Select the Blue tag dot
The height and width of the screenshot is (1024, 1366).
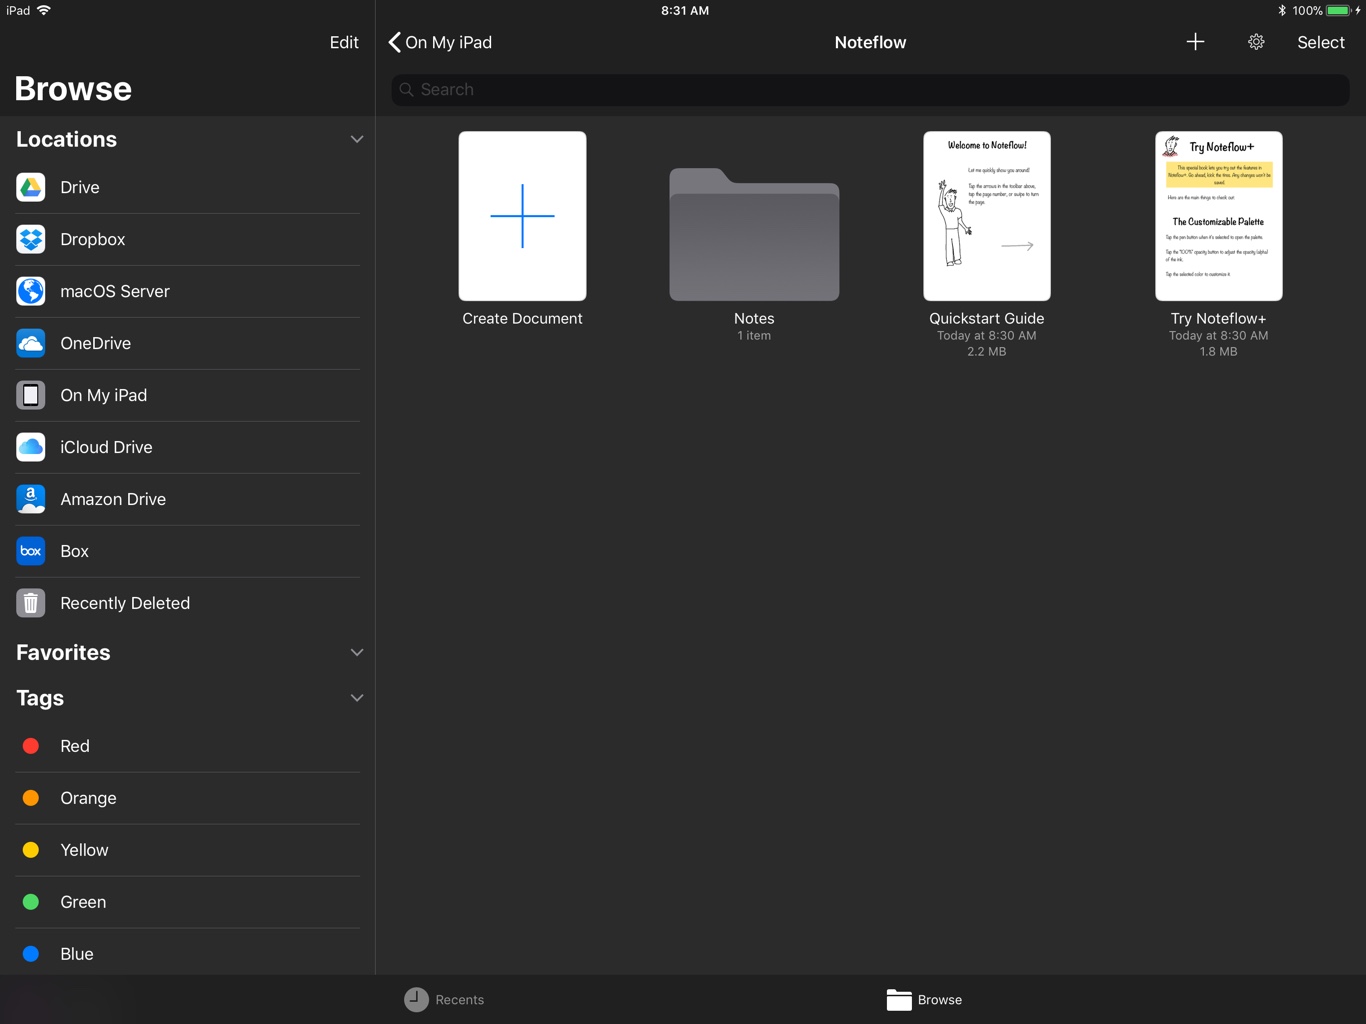click(x=31, y=954)
